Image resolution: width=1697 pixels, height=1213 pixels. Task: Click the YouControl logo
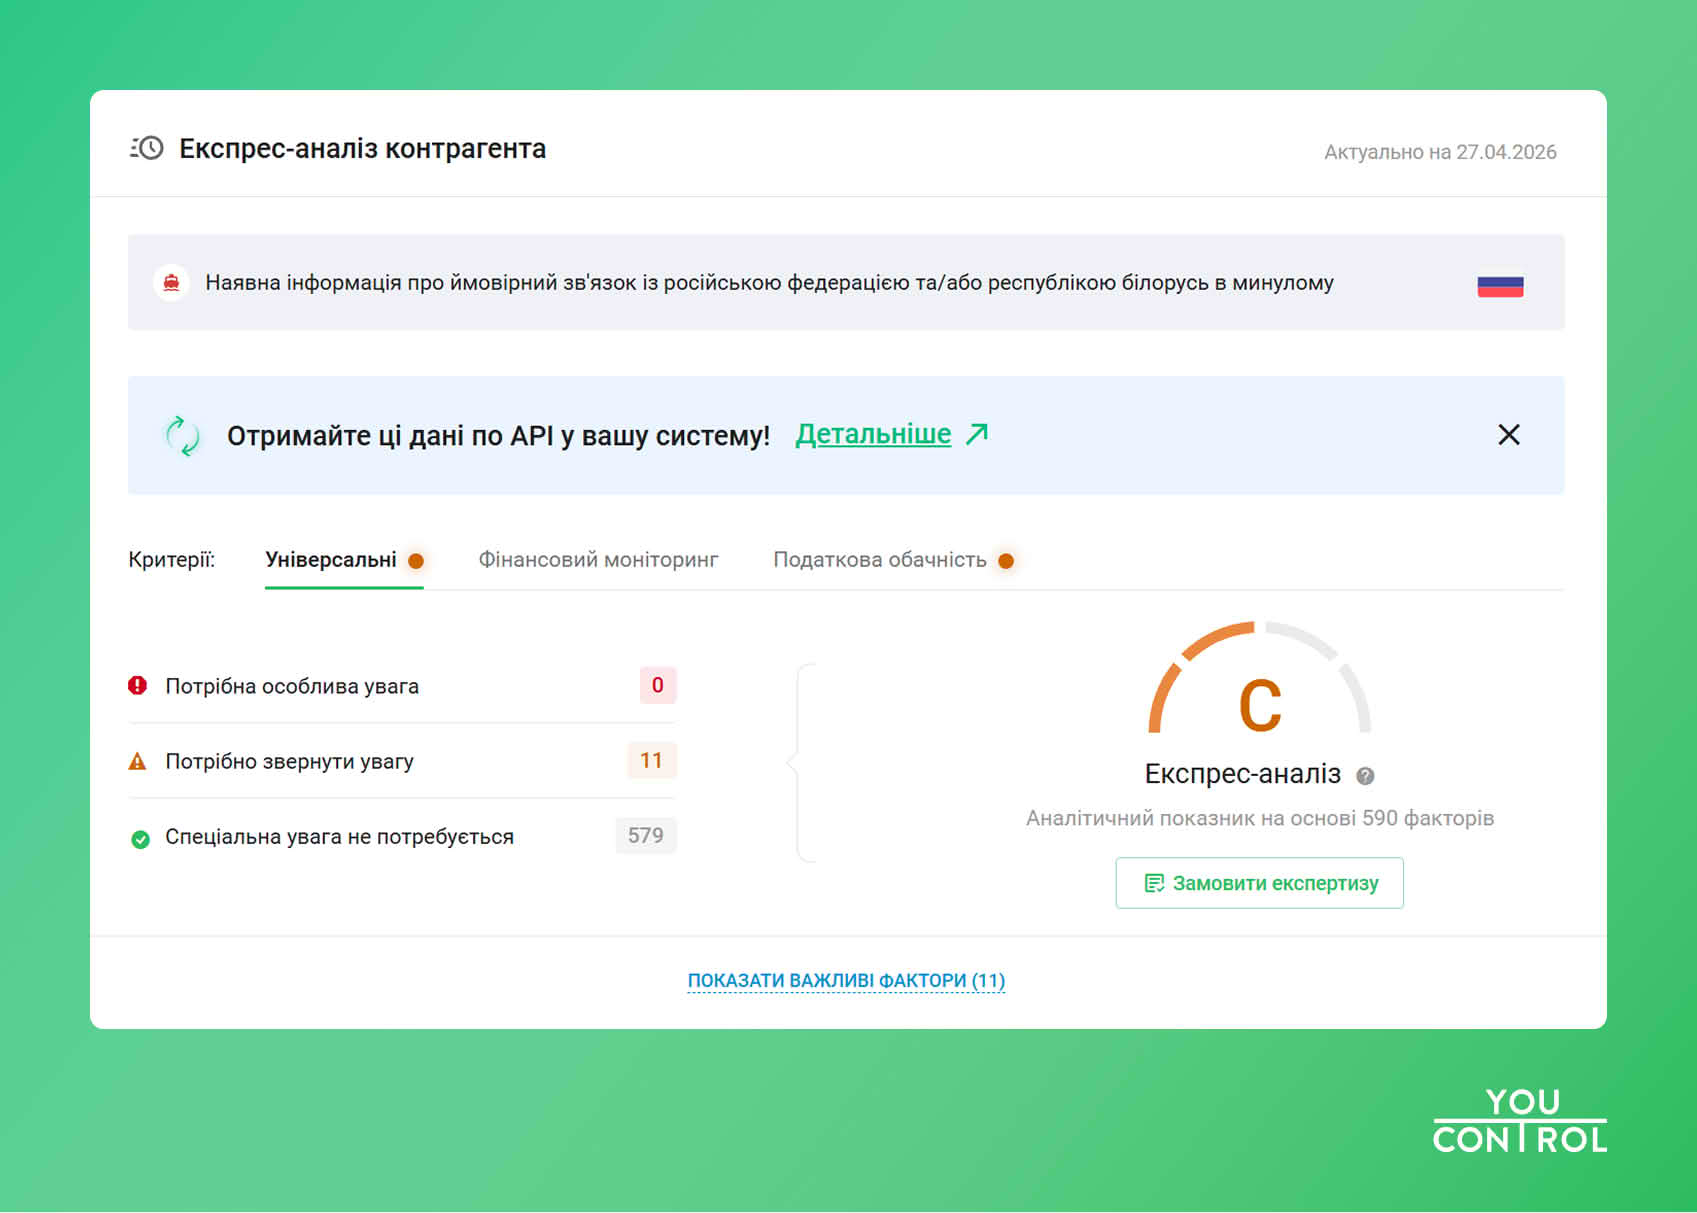[x=1520, y=1122]
